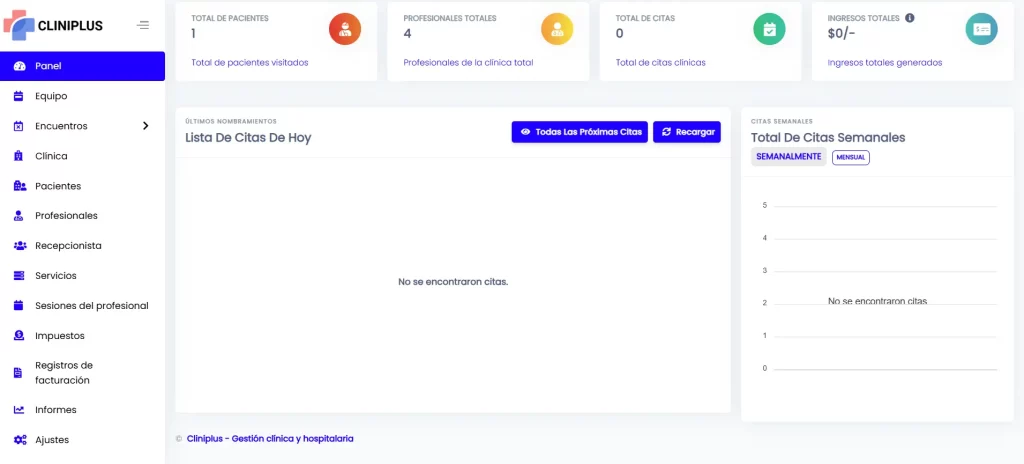Click the Informes chart icon in sidebar
The height and width of the screenshot is (464, 1024).
[x=20, y=410]
